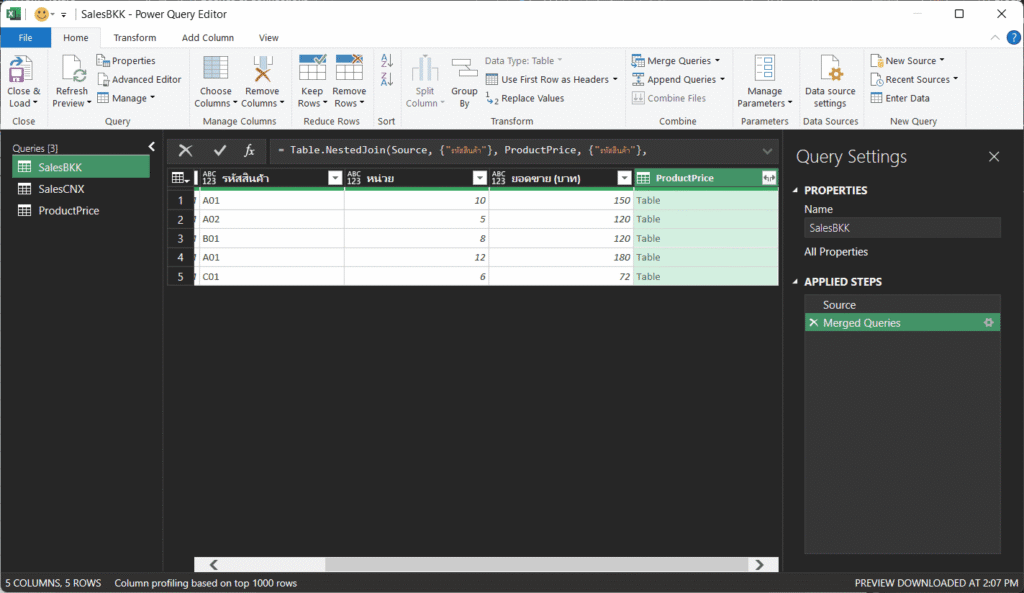Click the Manage Parameters icon

(x=765, y=69)
